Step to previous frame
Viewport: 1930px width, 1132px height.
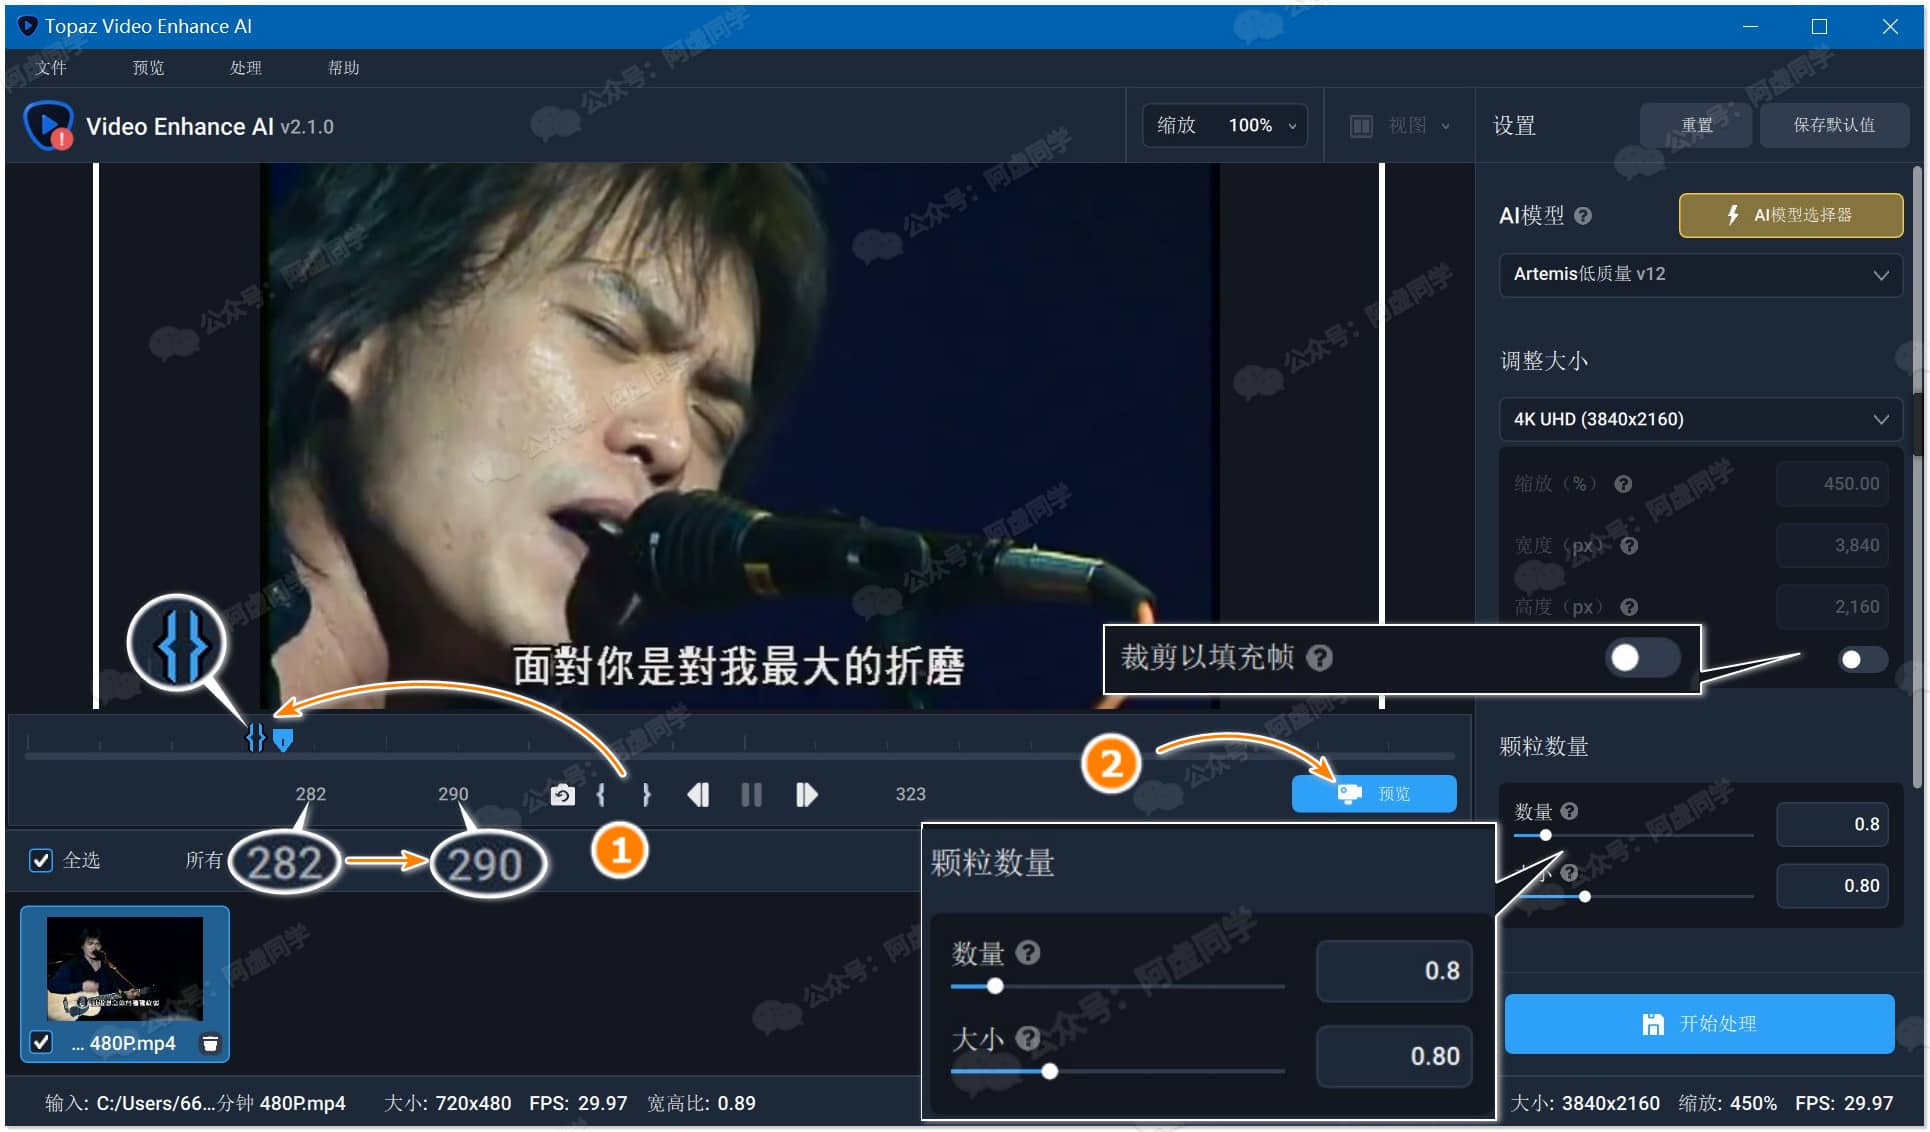698,795
